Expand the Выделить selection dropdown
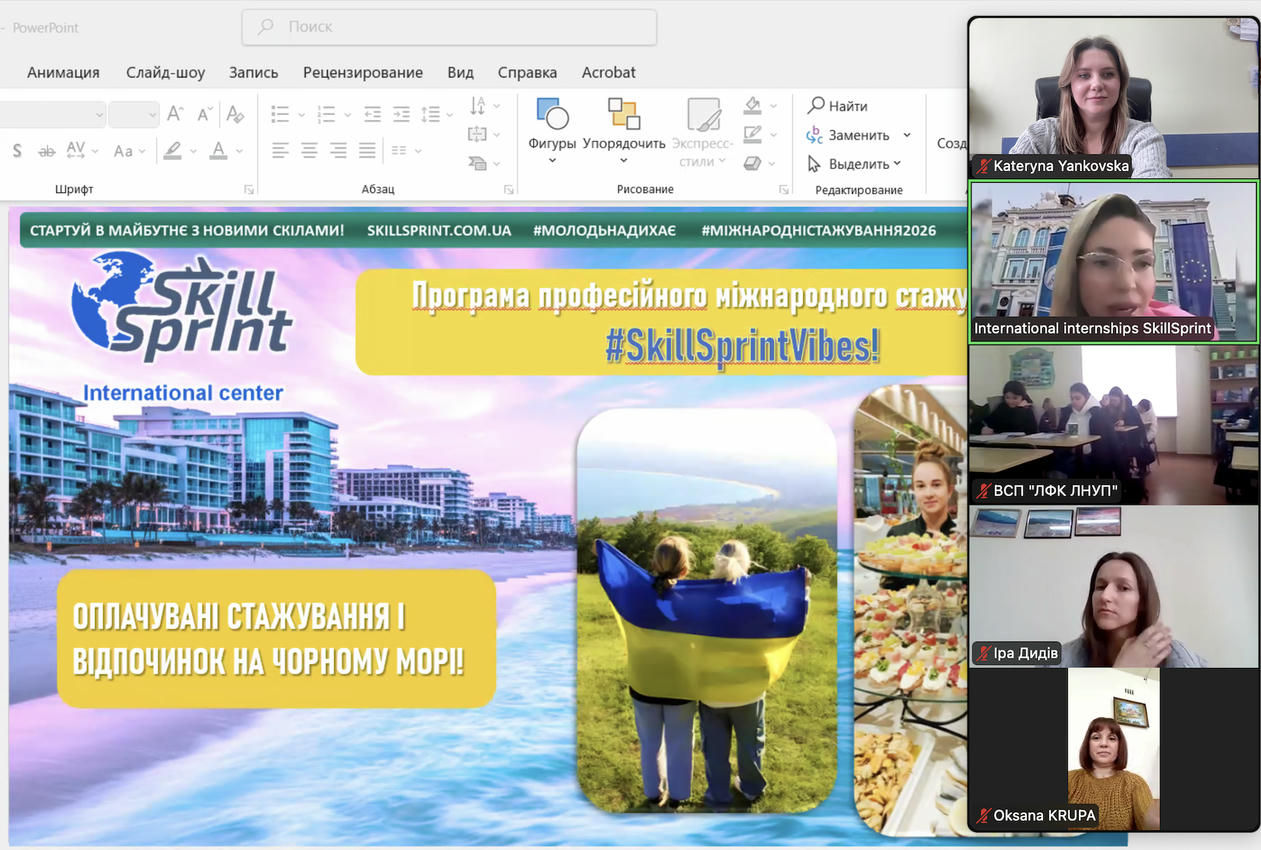The width and height of the screenshot is (1261, 850). coord(897,164)
